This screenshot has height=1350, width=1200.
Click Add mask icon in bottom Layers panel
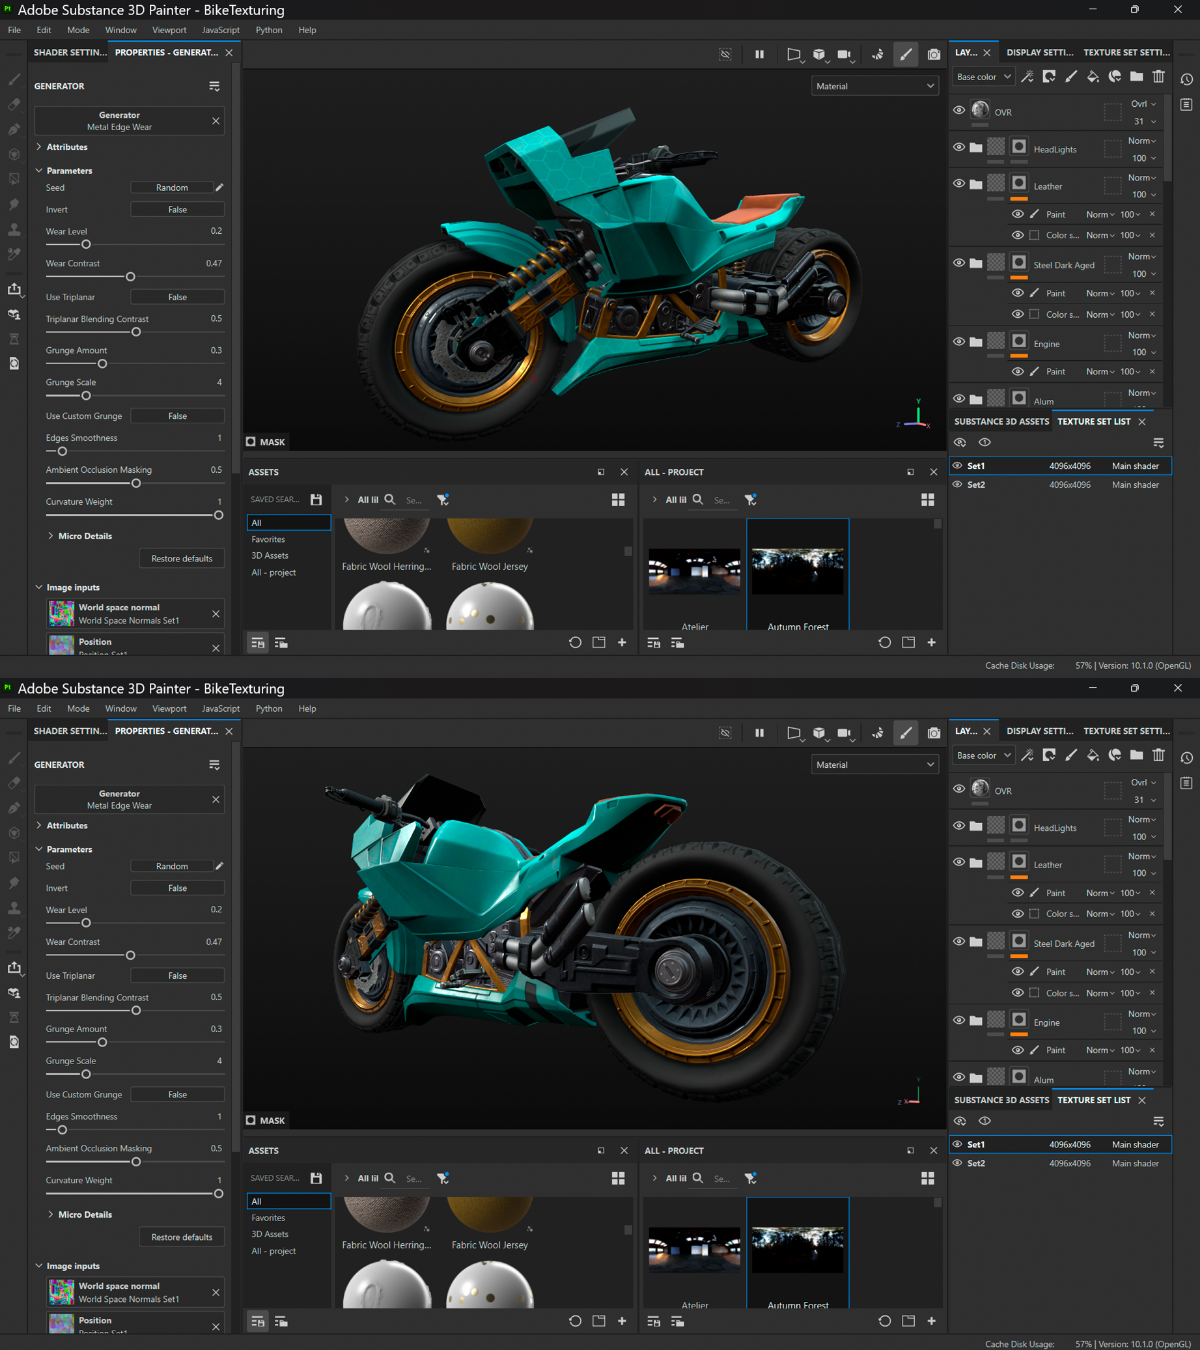[1049, 755]
